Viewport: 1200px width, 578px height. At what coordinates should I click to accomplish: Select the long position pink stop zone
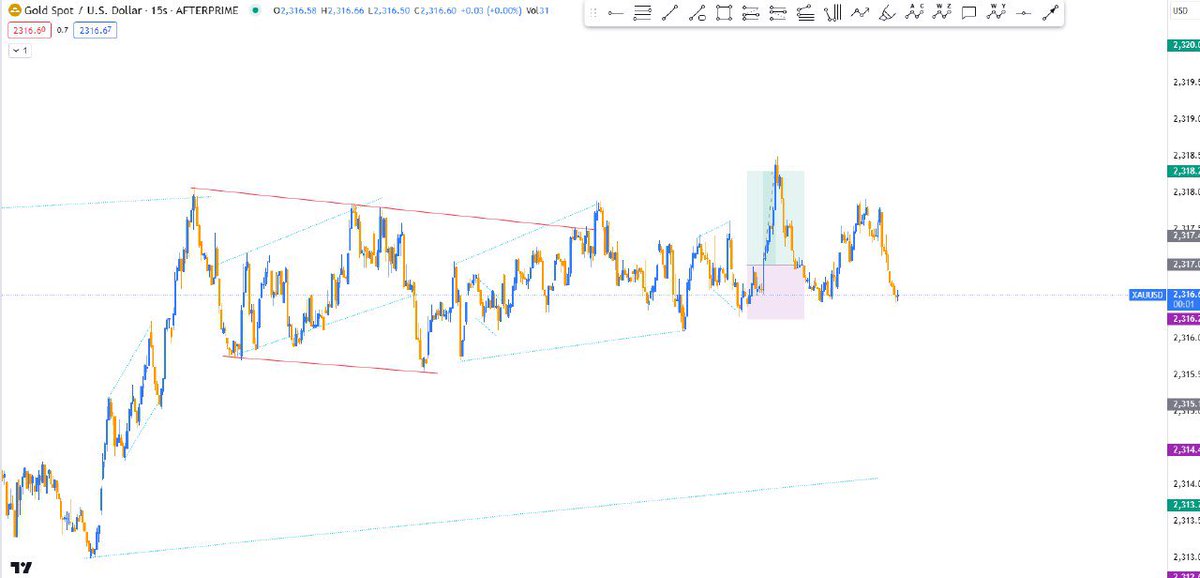[776, 292]
